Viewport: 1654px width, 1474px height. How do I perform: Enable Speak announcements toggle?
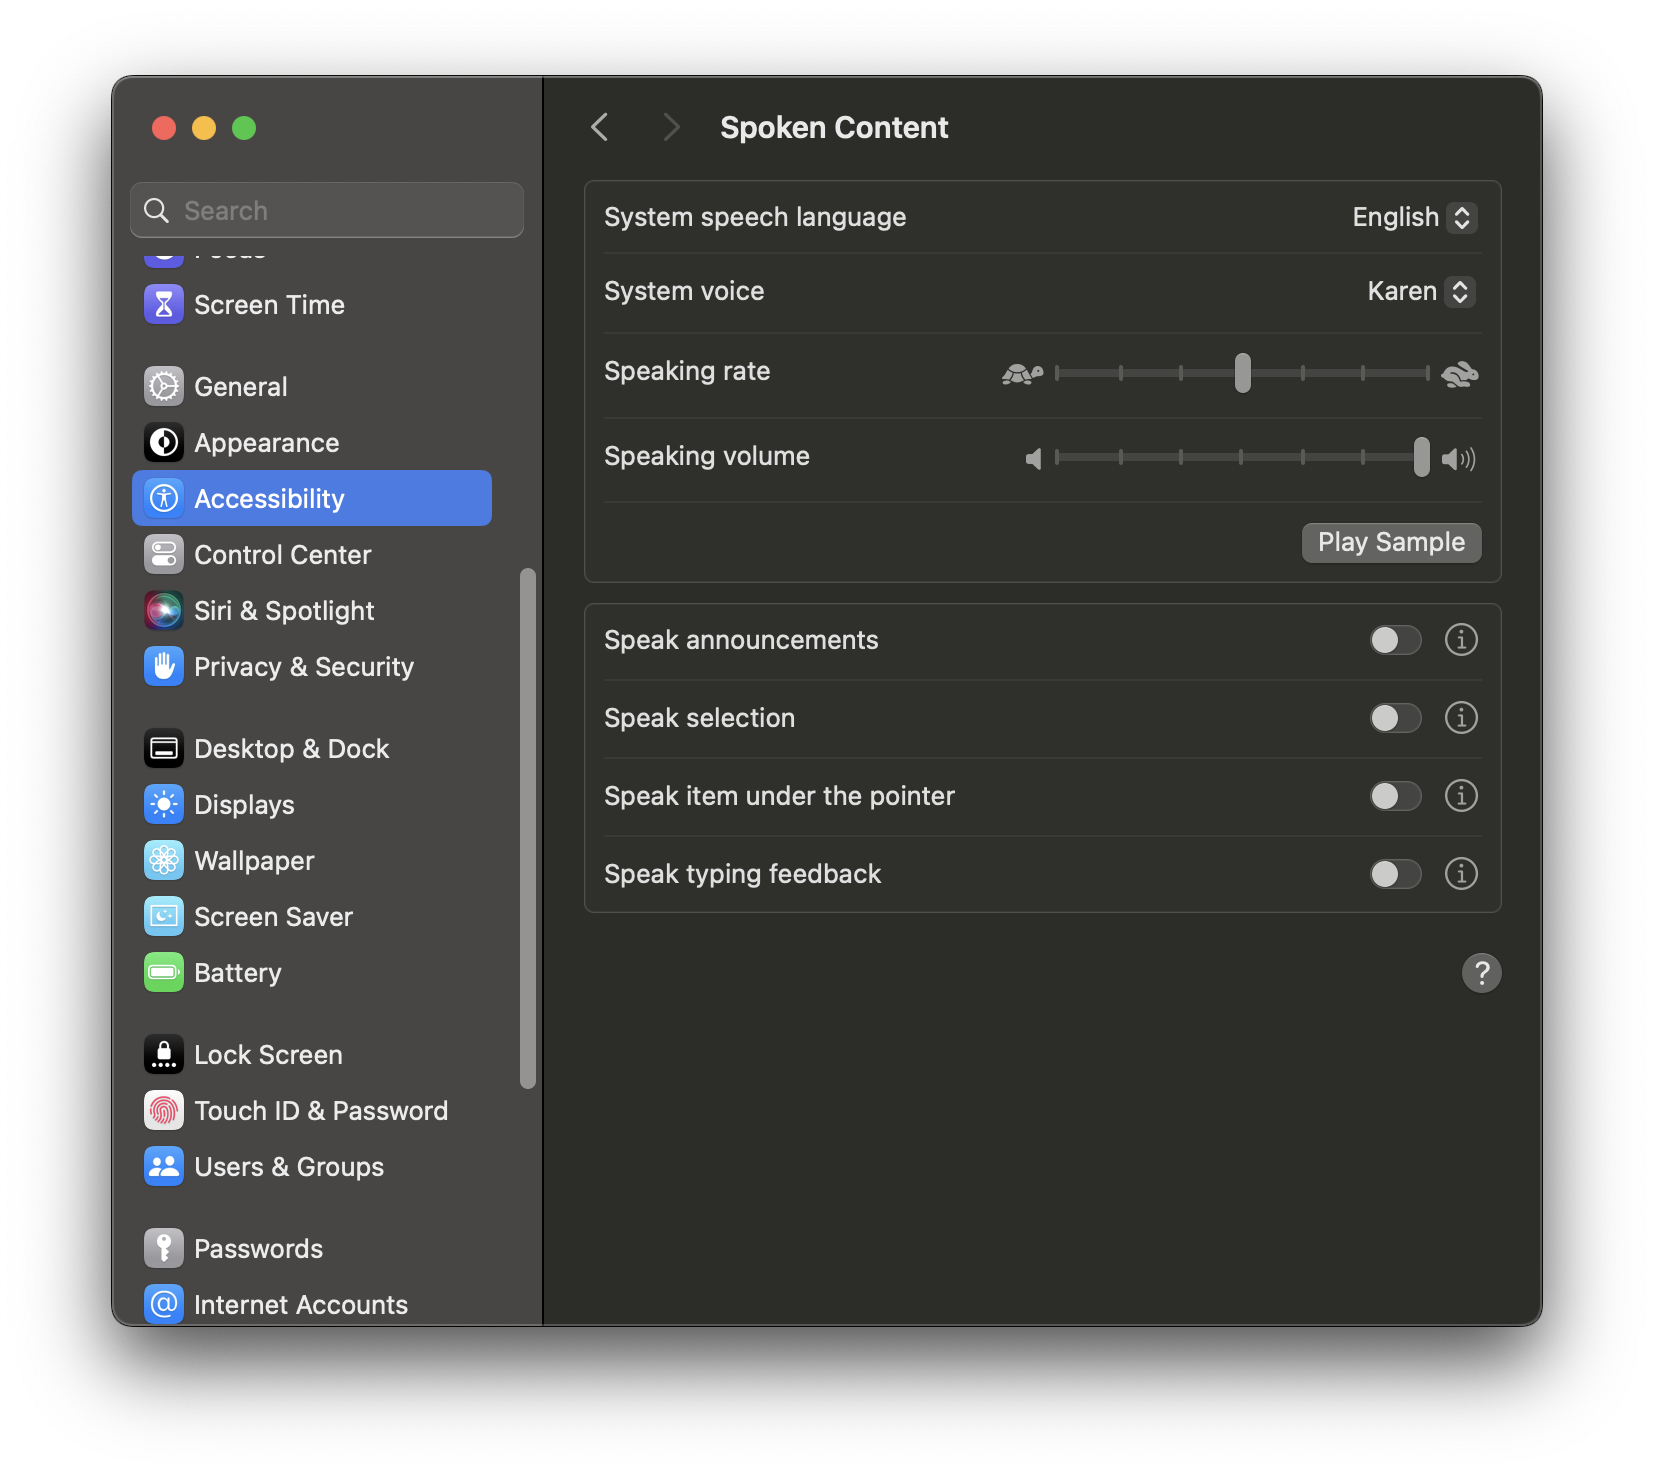click(x=1395, y=640)
